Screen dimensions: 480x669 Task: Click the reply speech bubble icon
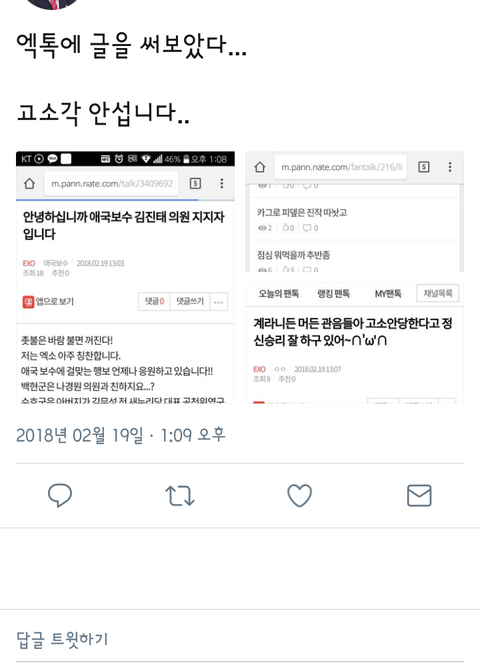(60, 495)
